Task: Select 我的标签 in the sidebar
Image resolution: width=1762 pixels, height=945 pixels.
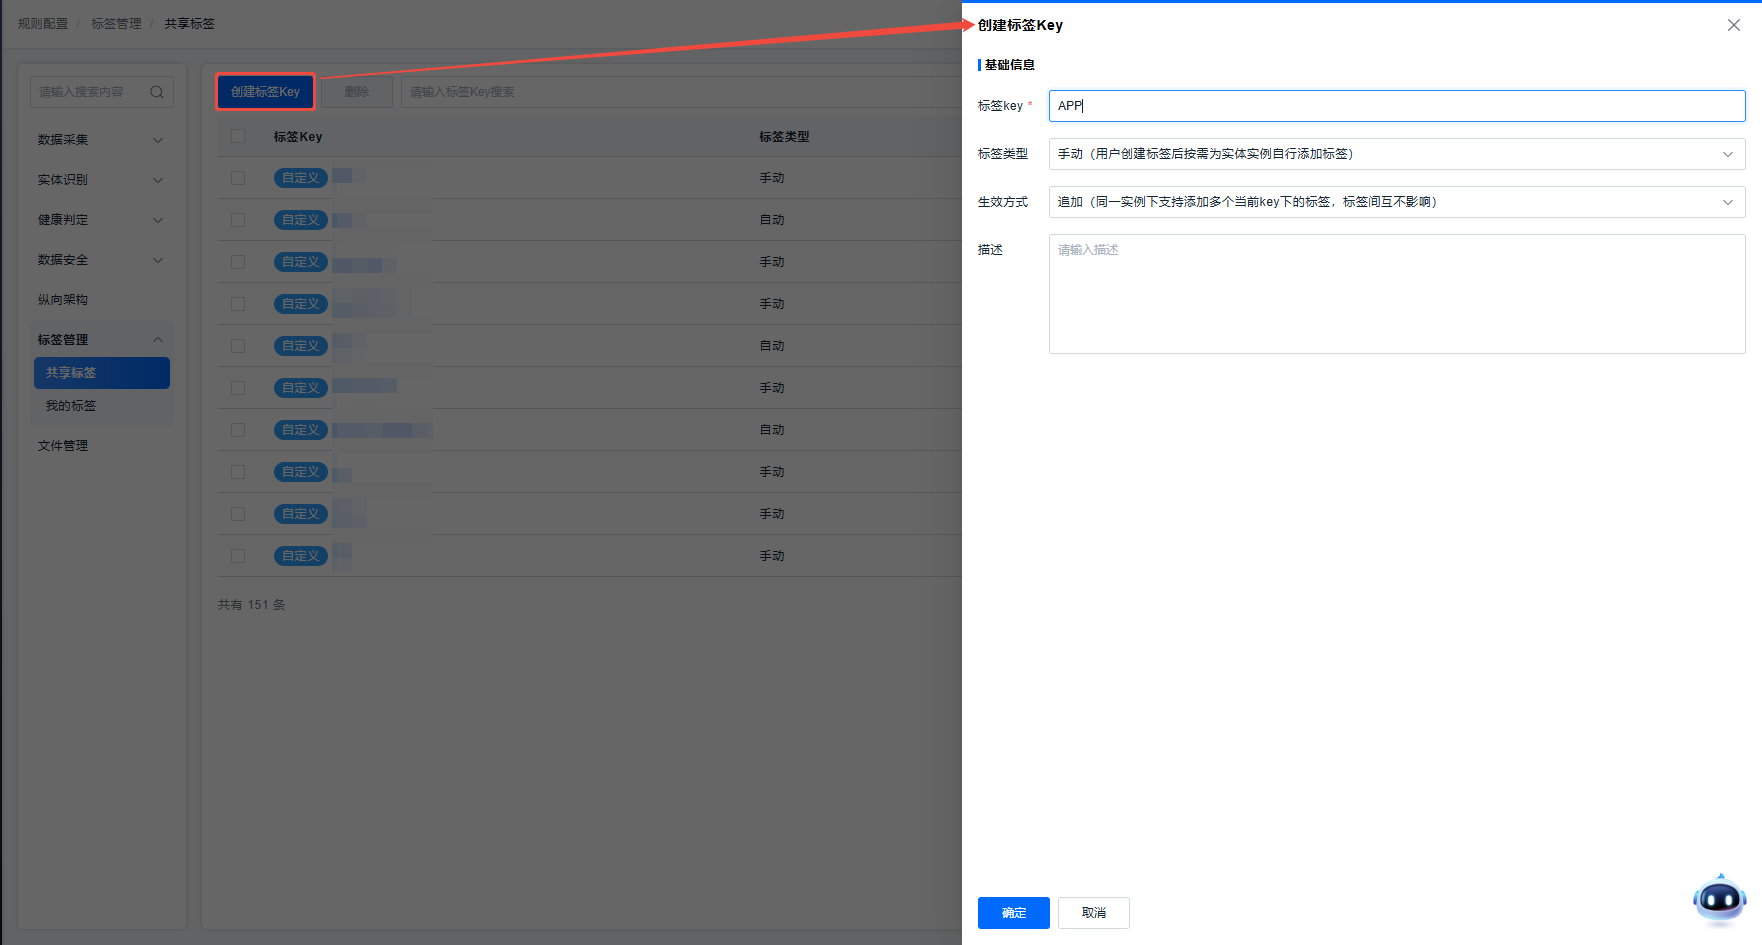Action: (71, 406)
